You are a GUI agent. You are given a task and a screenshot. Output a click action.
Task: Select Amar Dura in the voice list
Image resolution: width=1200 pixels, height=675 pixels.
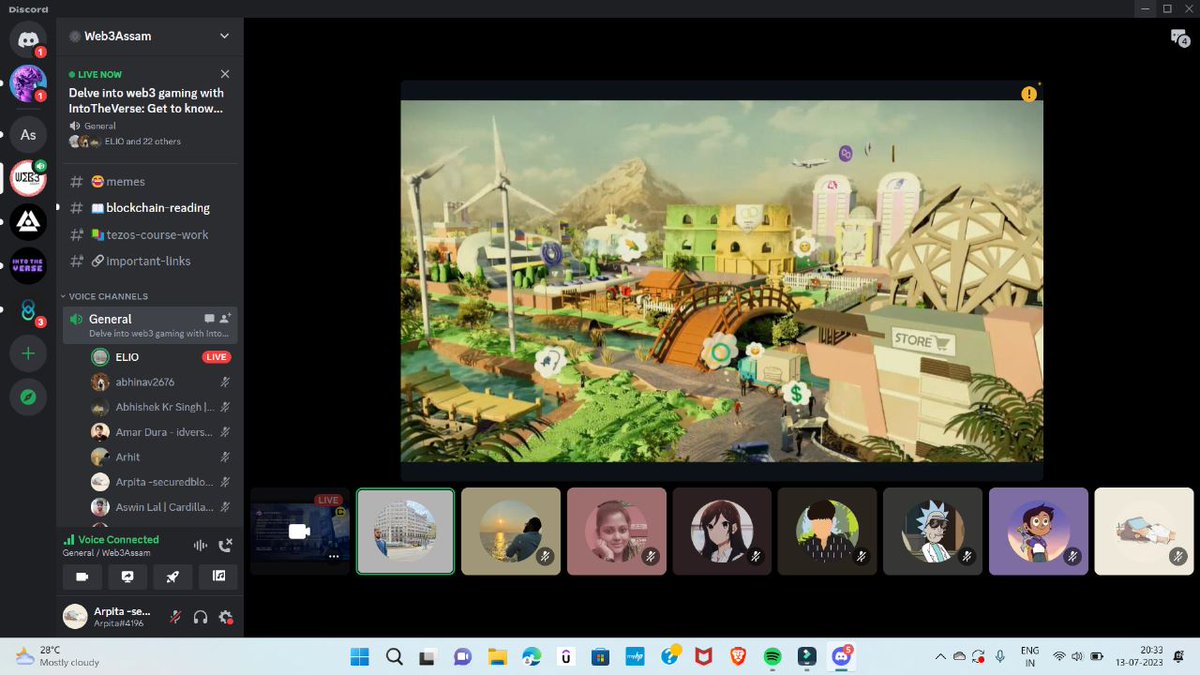[160, 432]
